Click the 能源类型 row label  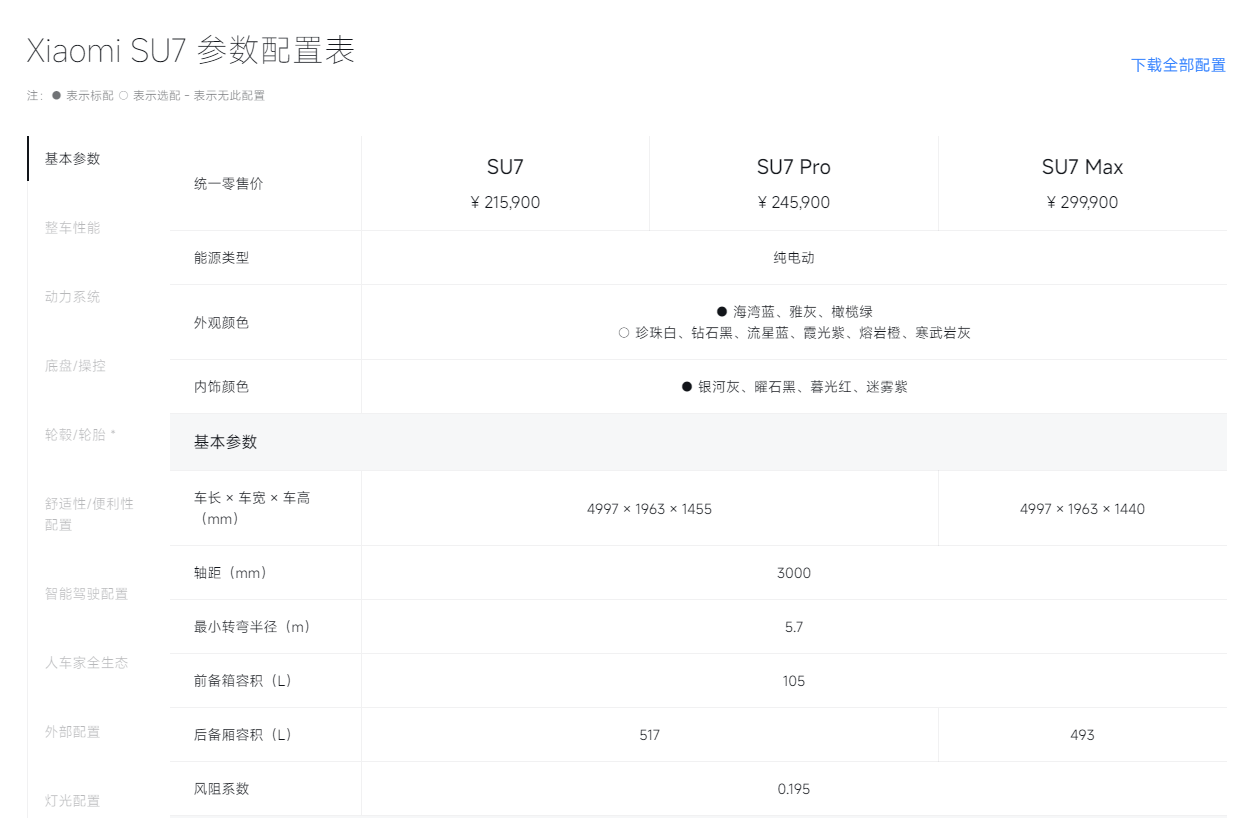(222, 258)
